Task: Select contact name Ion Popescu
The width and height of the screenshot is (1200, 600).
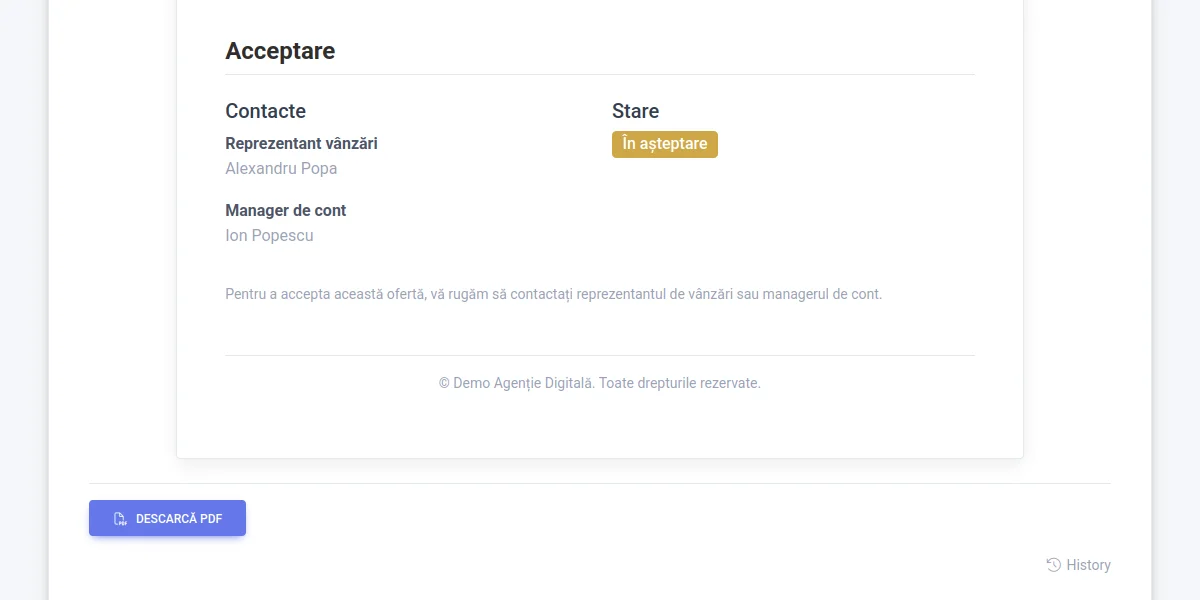Action: (269, 235)
